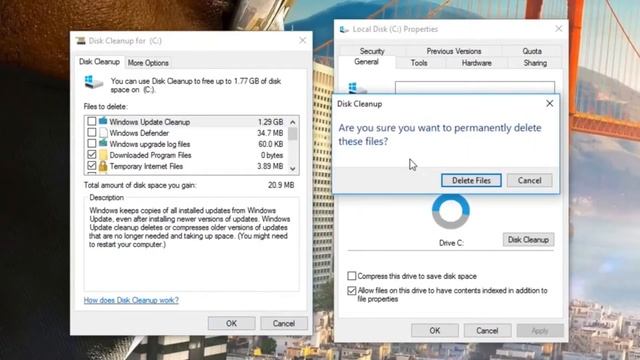The image size is (640, 360).
Task: Close the Disk Cleanup for (C:) window
Action: (302, 40)
